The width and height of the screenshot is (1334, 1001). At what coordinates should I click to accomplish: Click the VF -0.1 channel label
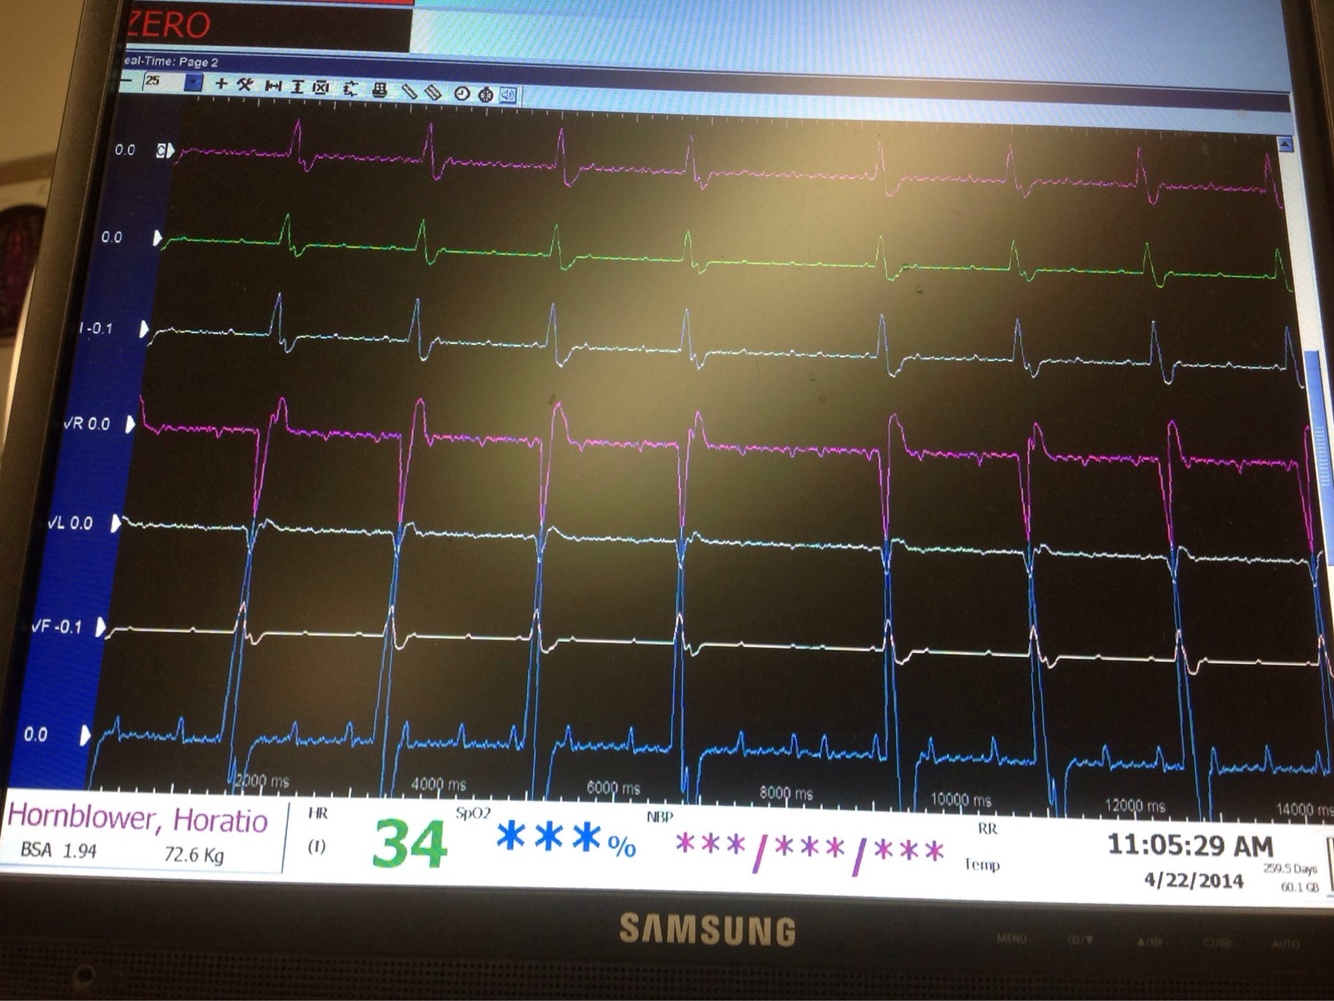(56, 627)
